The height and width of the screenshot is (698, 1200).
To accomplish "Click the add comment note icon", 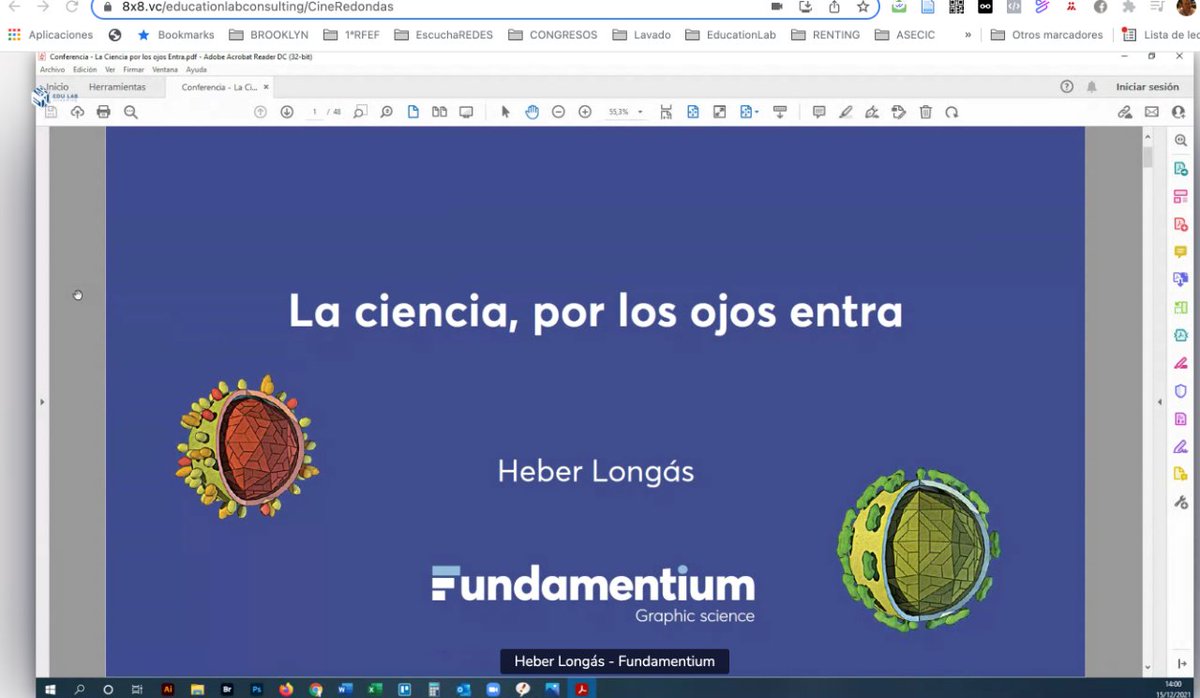I will (819, 112).
